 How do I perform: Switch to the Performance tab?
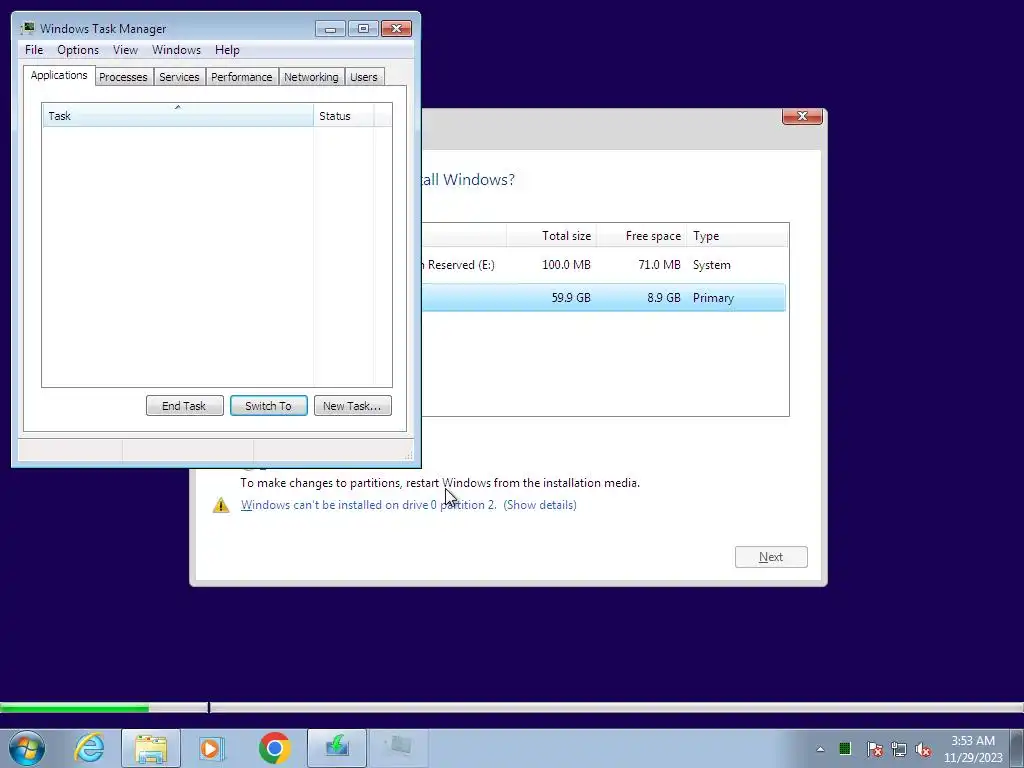(x=242, y=77)
